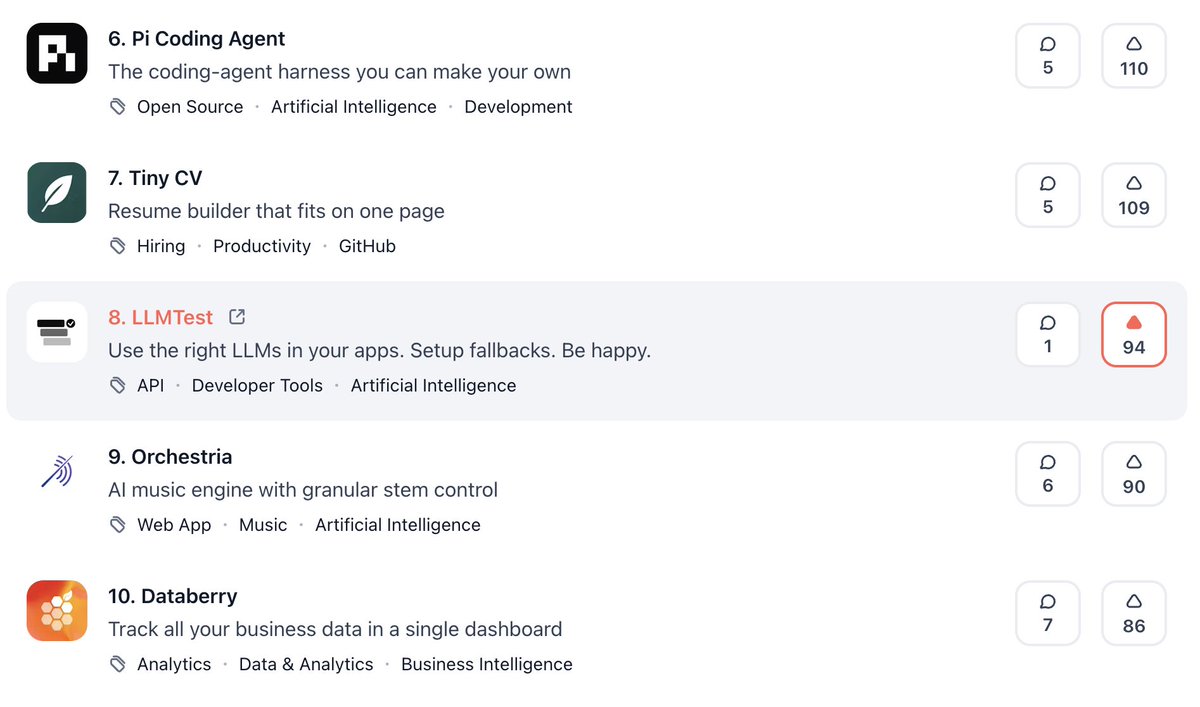Upvote Pi Coding Agent with 110 votes
1200x707 pixels.
pos(1134,56)
